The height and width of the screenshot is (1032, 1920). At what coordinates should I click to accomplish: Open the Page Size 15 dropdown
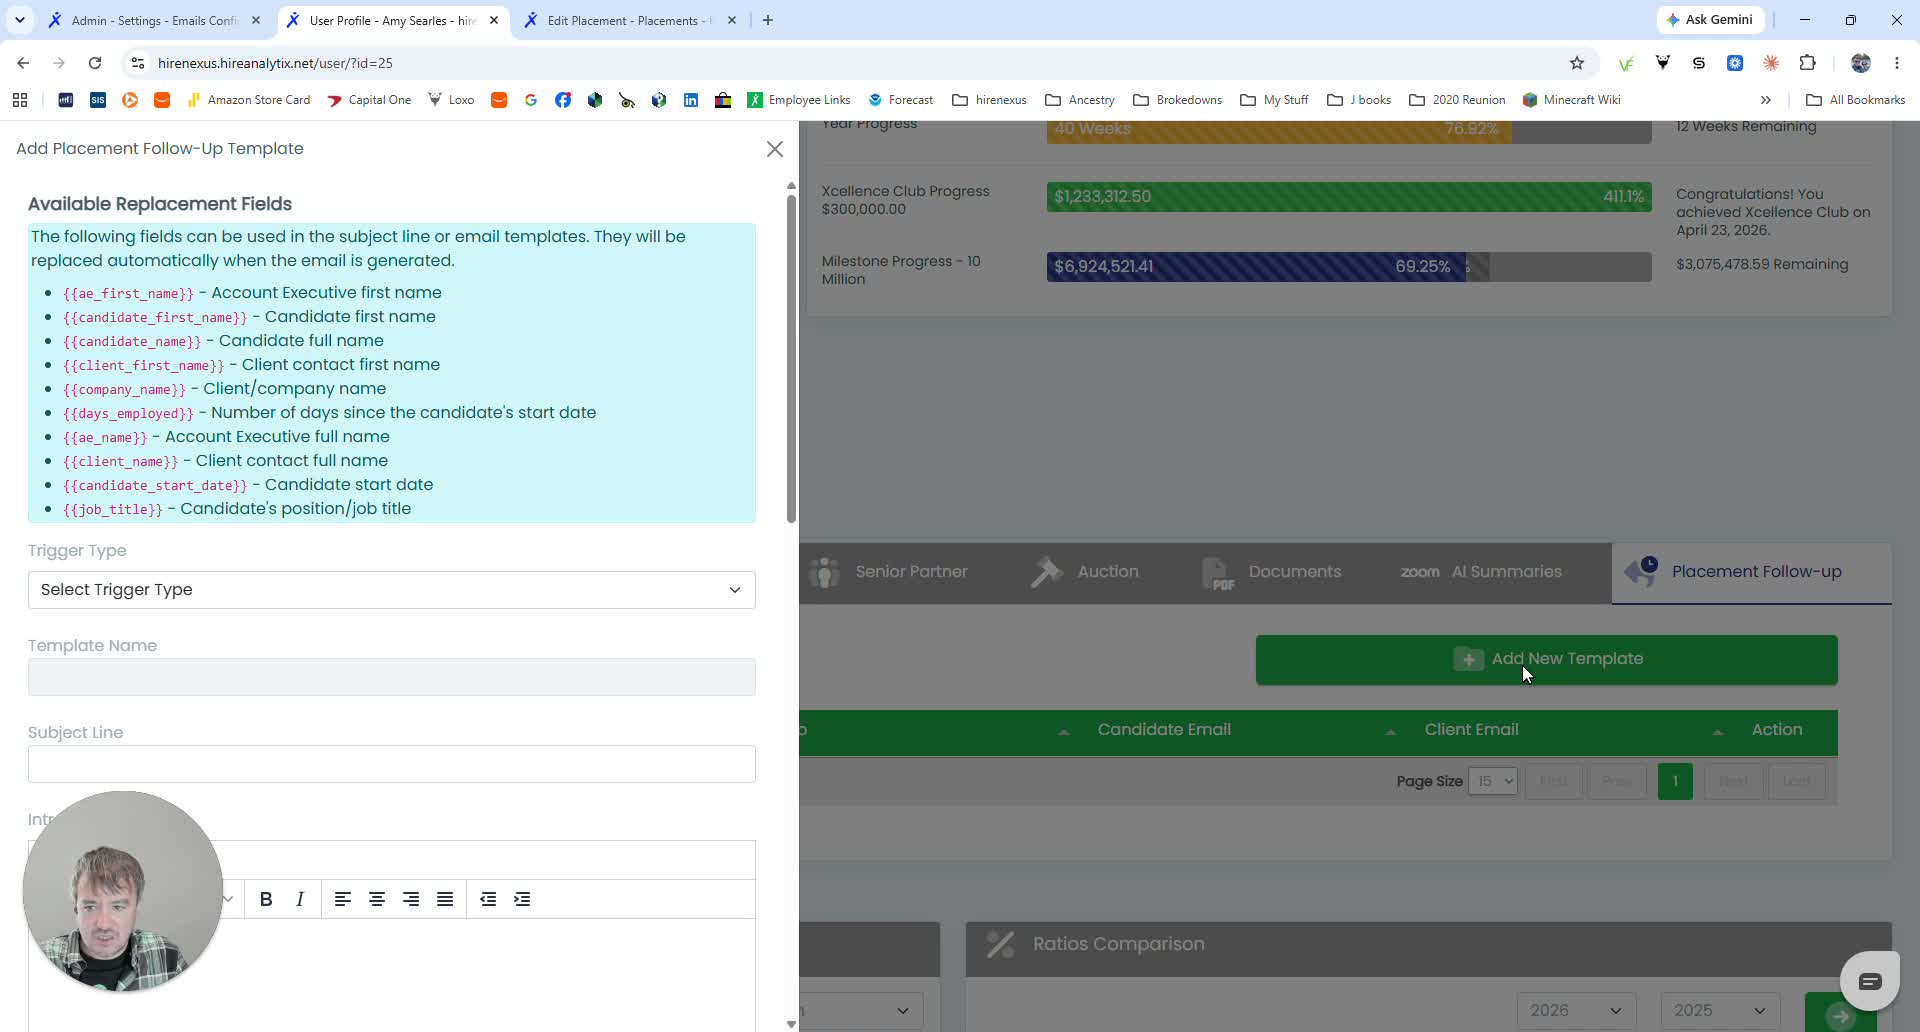click(x=1493, y=781)
